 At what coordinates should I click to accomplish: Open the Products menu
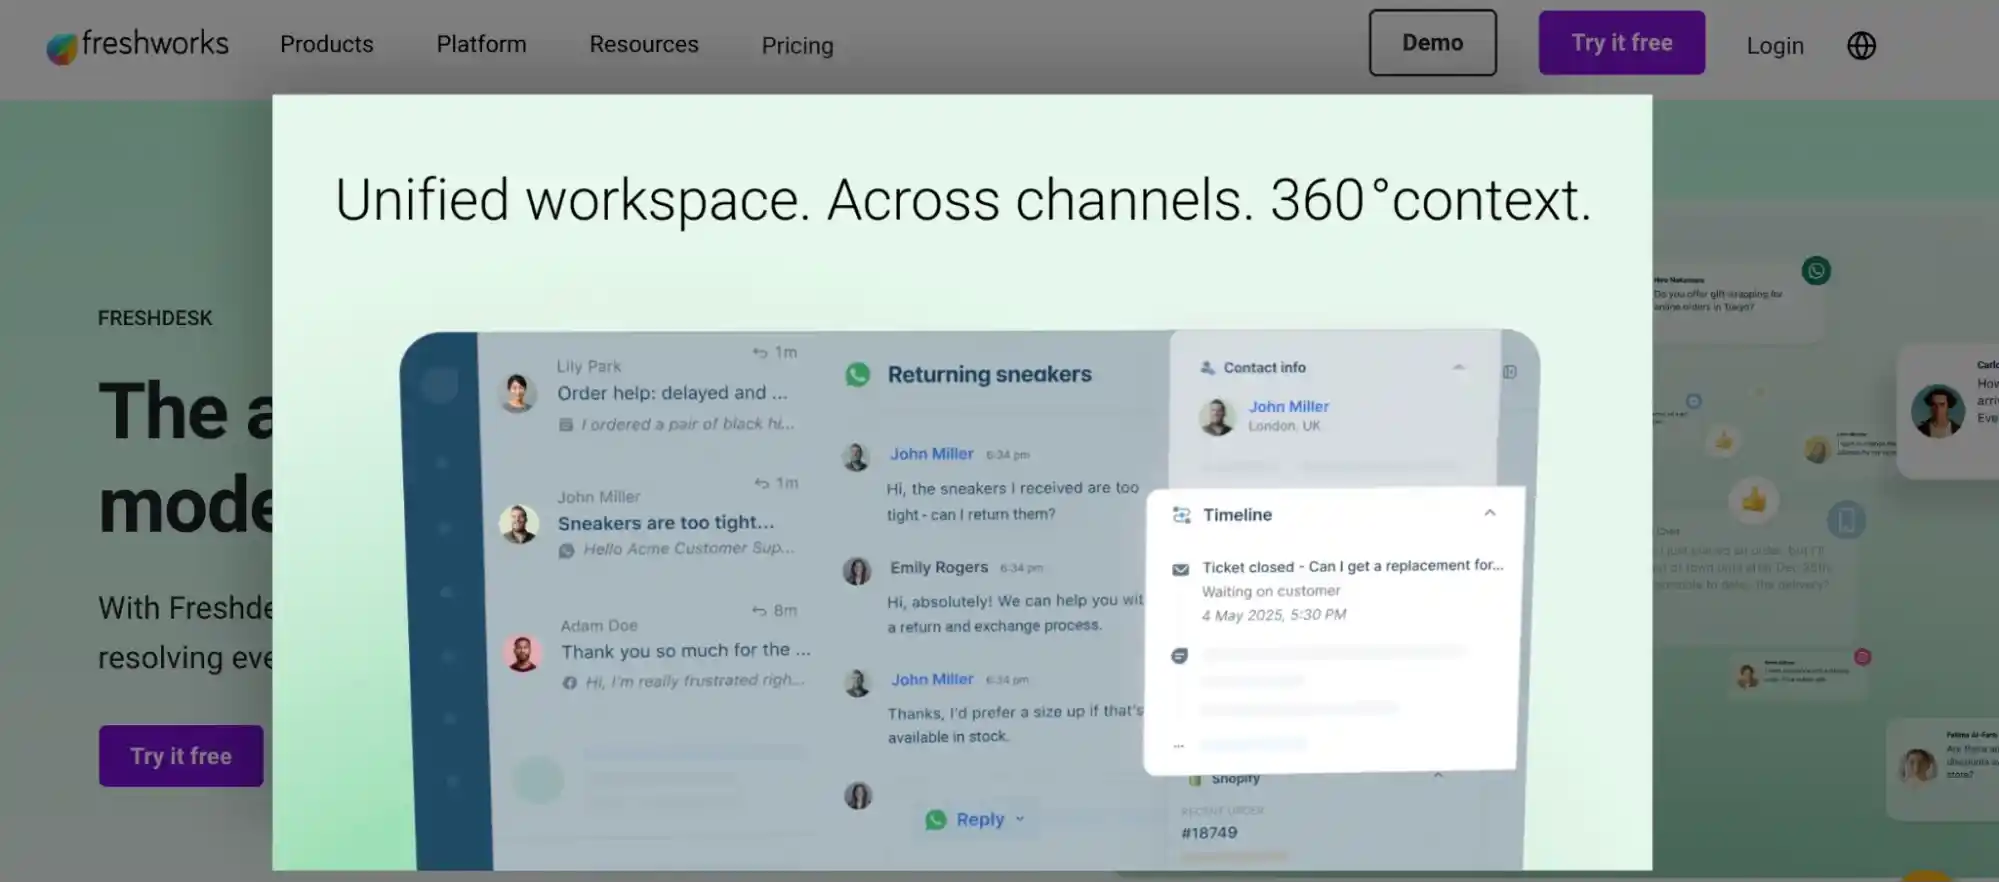pos(326,44)
